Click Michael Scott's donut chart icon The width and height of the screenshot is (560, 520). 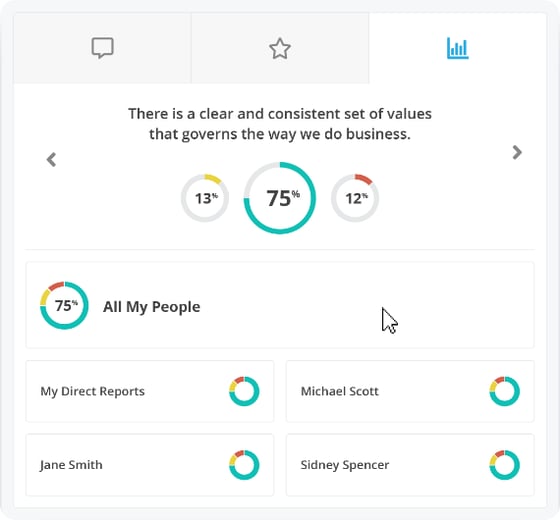[505, 391]
